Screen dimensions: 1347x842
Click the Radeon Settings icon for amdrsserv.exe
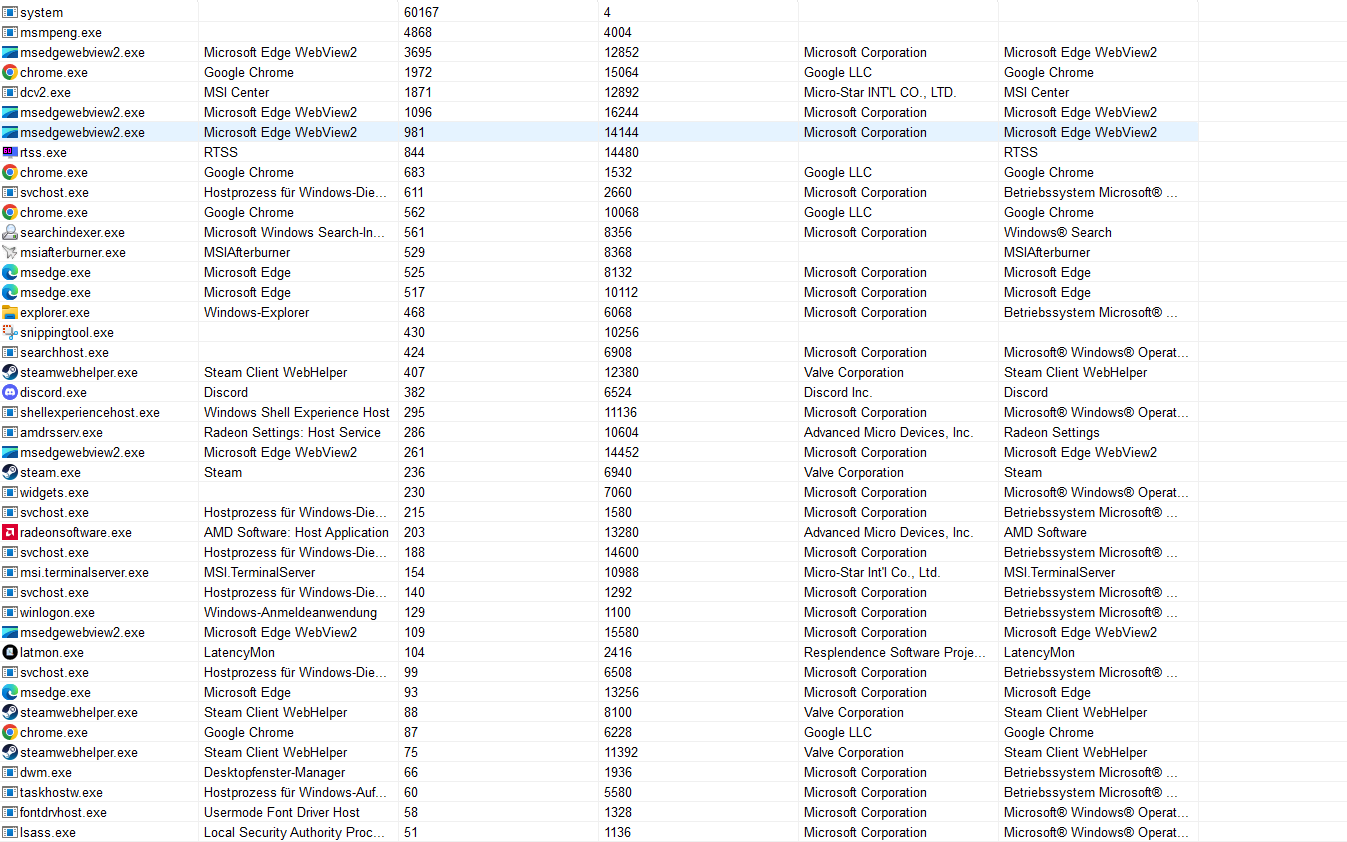coord(10,432)
